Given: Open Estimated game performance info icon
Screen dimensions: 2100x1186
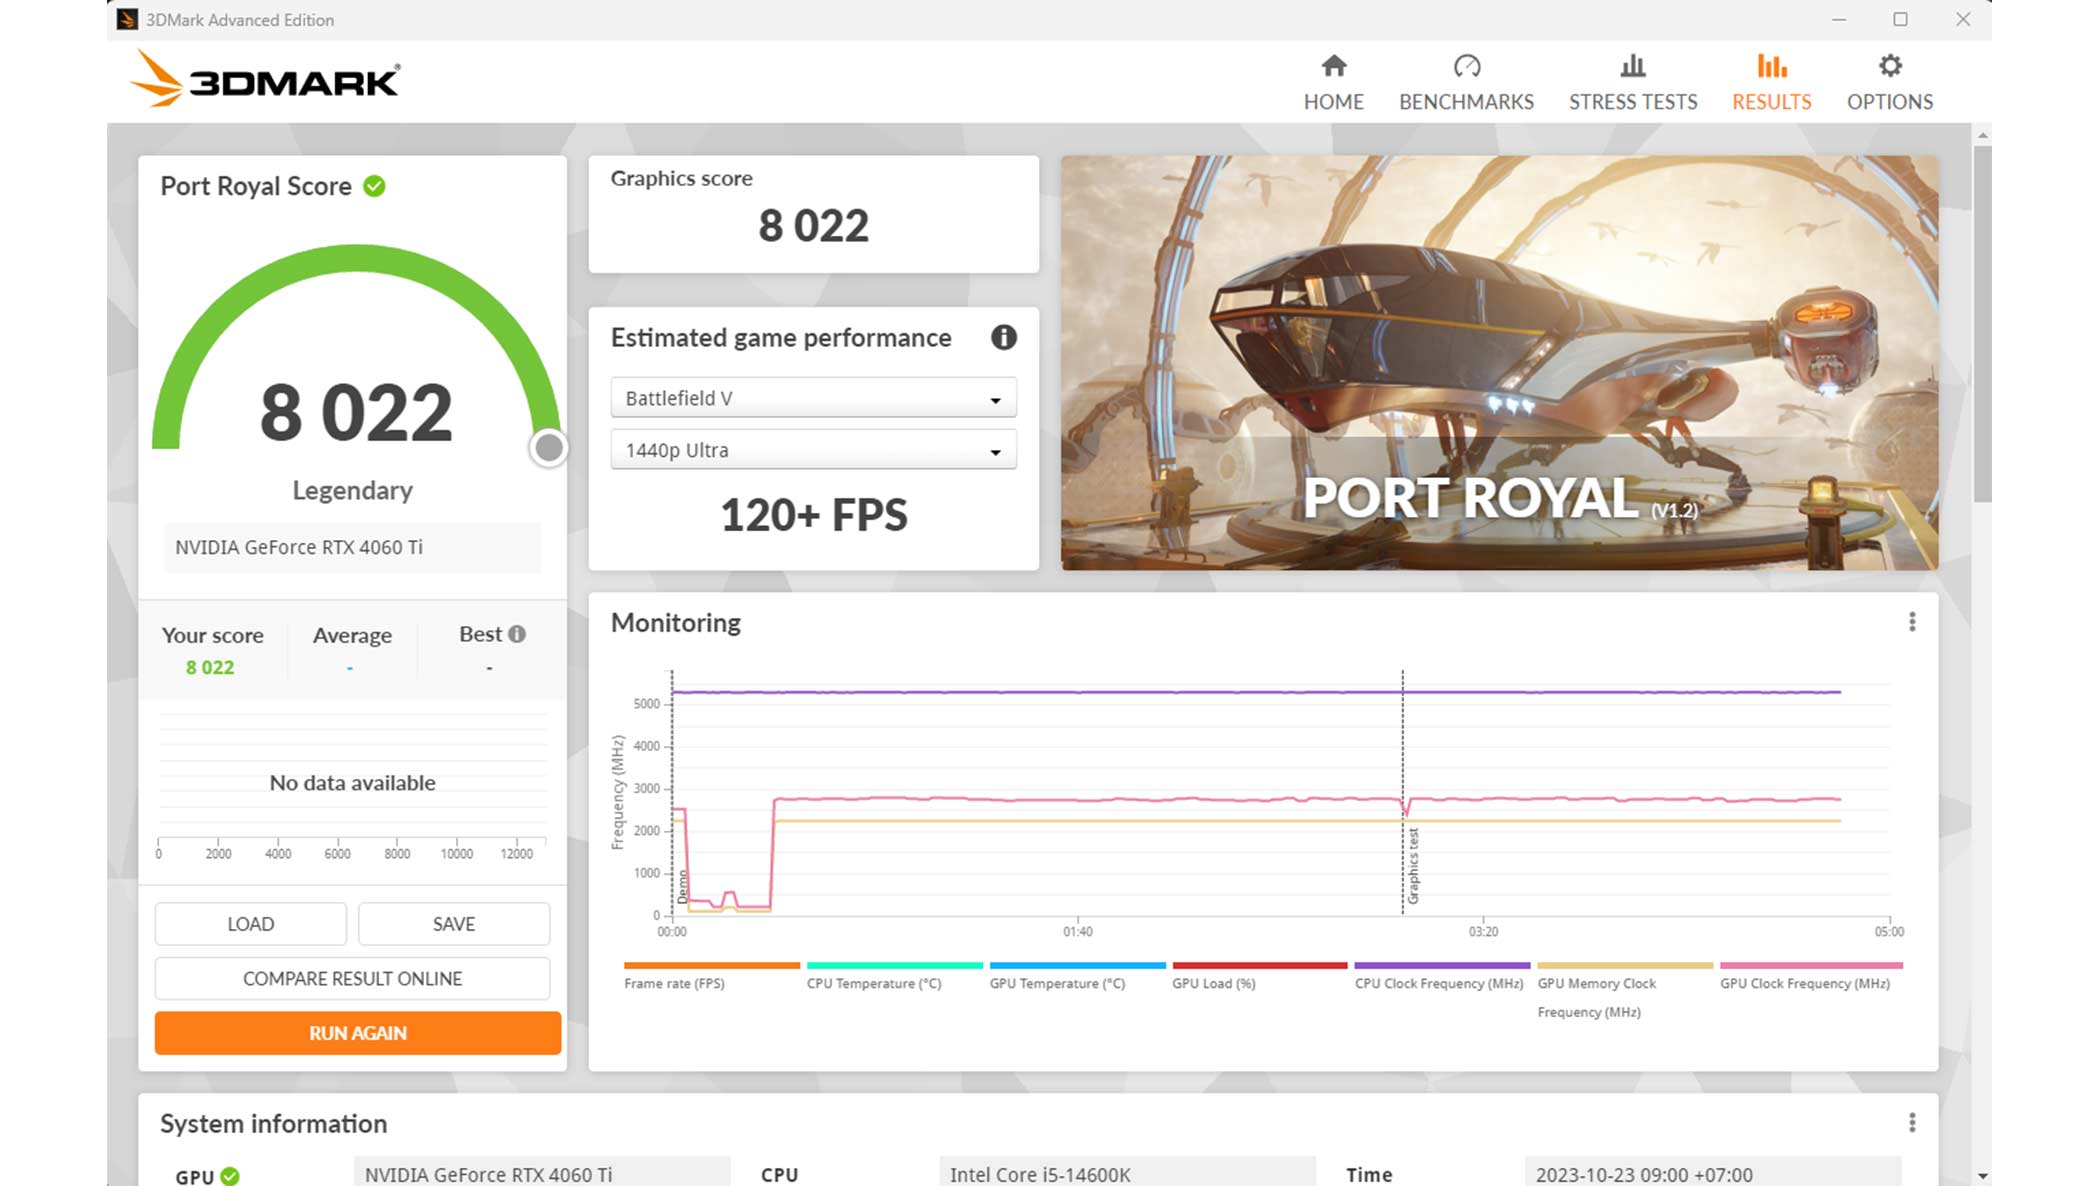Looking at the screenshot, I should [1003, 338].
